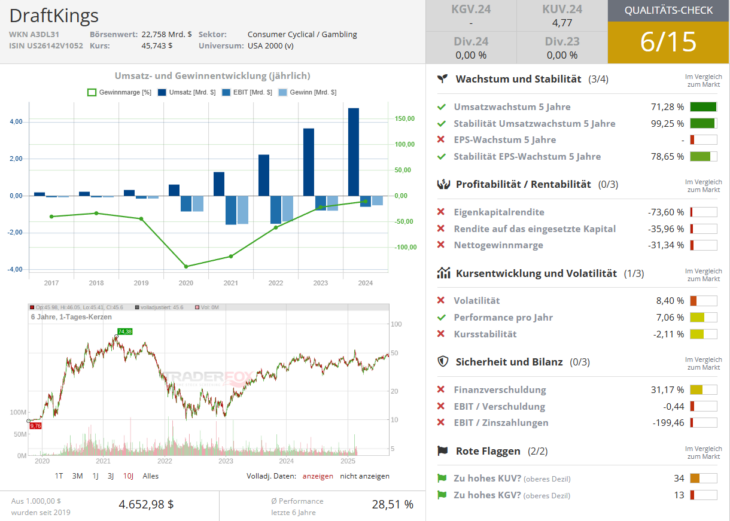Click the red X next to Nettogewinnmarge
Screen dimensions: 730x521
(441, 245)
